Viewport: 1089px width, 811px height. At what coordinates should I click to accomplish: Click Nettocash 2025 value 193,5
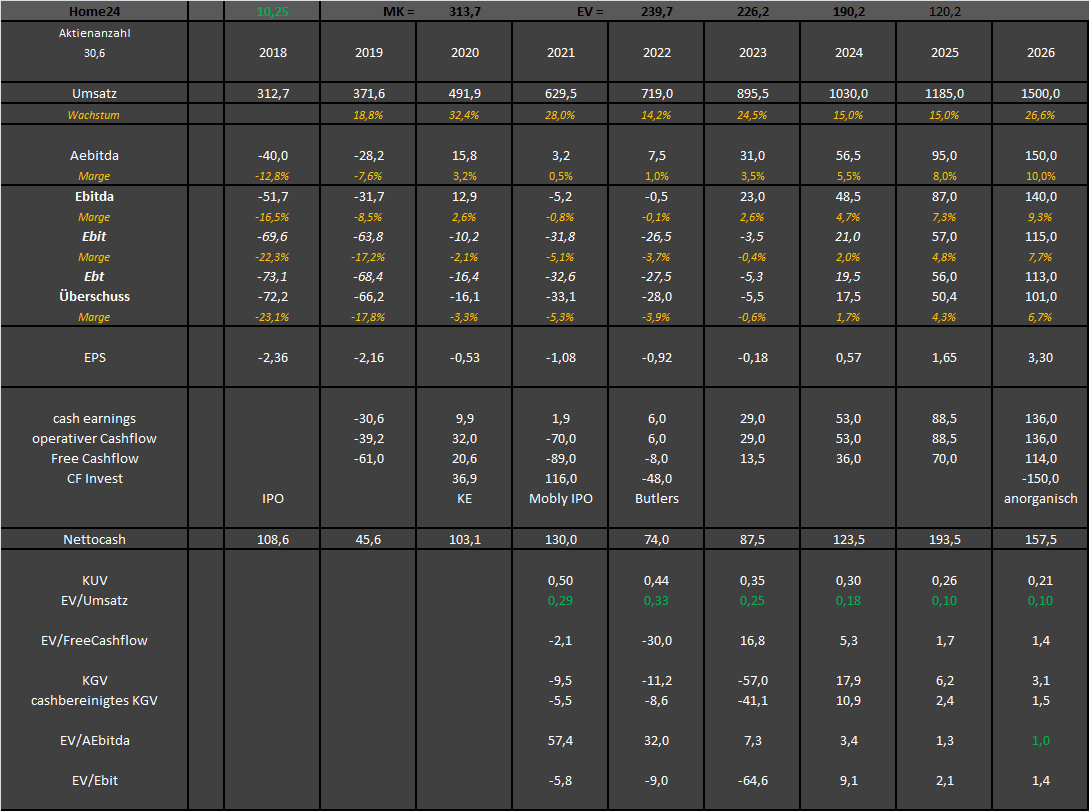(x=945, y=540)
